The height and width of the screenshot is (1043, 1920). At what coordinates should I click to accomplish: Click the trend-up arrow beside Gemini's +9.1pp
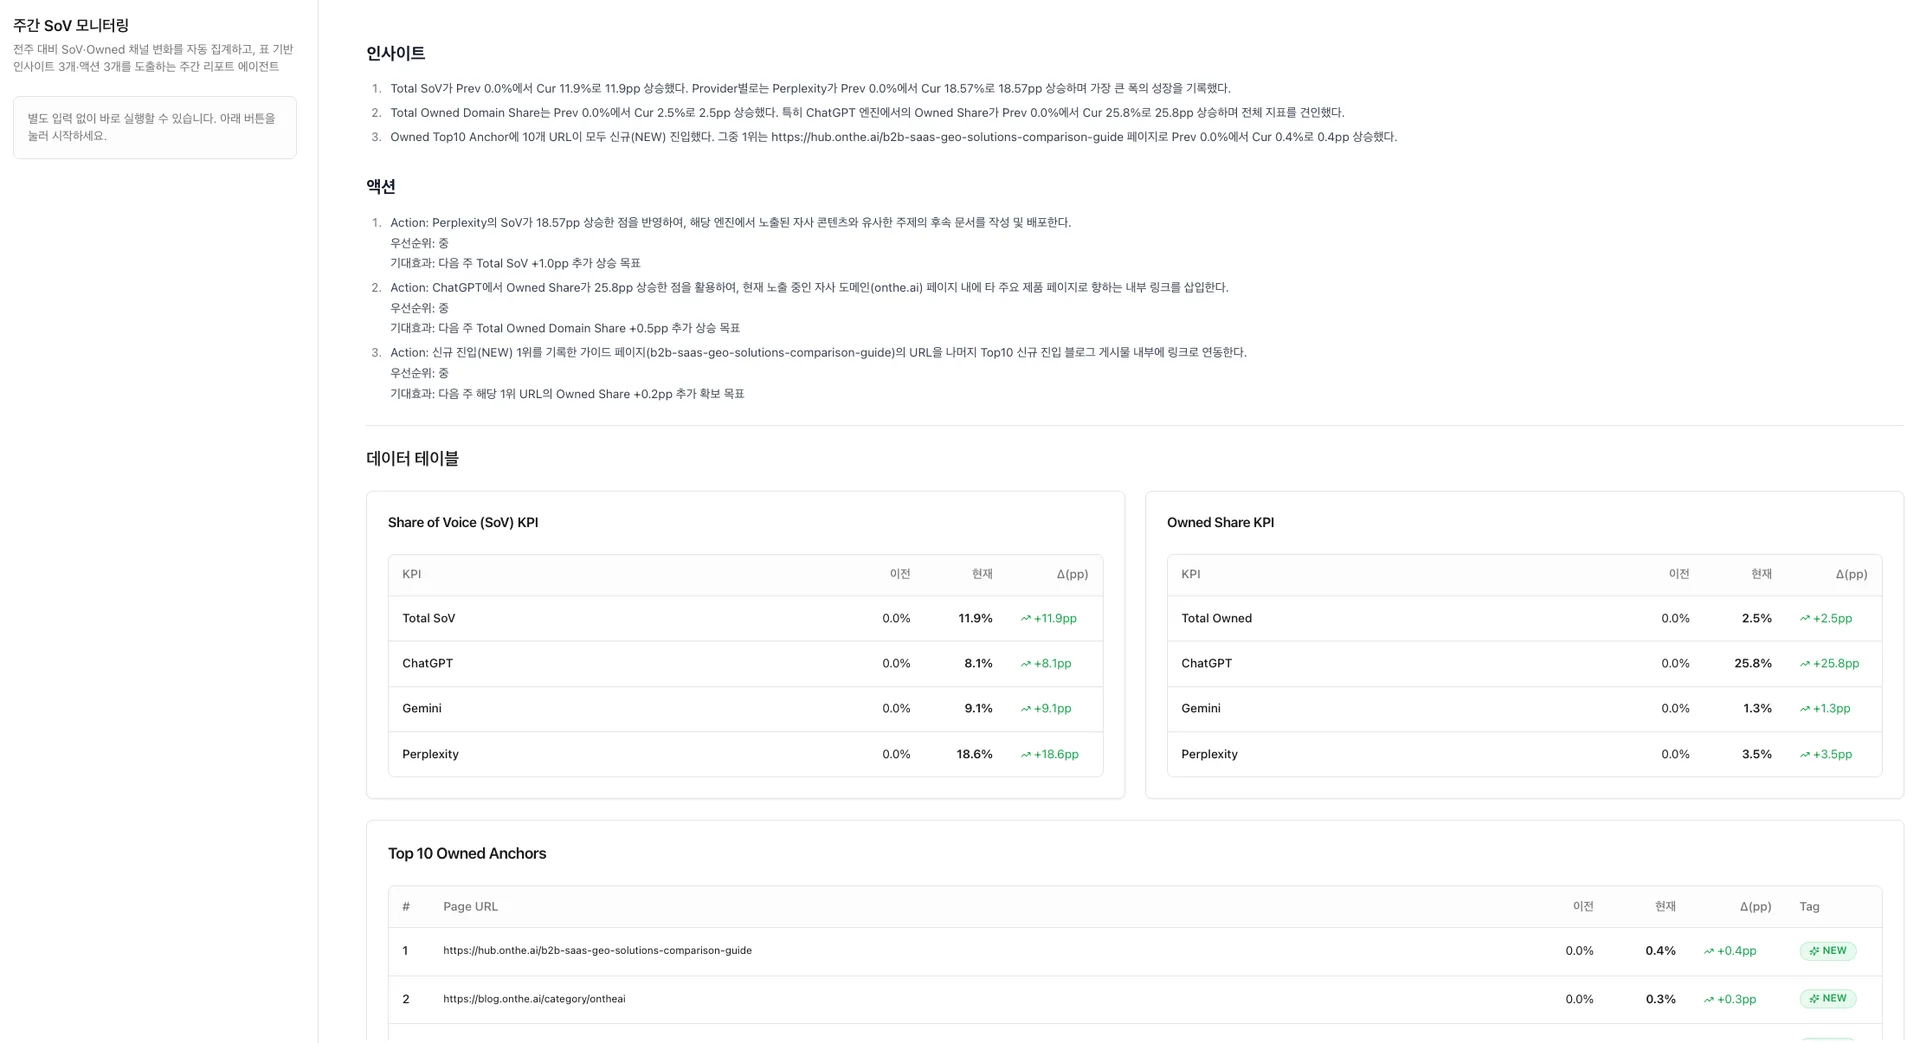pos(1025,709)
